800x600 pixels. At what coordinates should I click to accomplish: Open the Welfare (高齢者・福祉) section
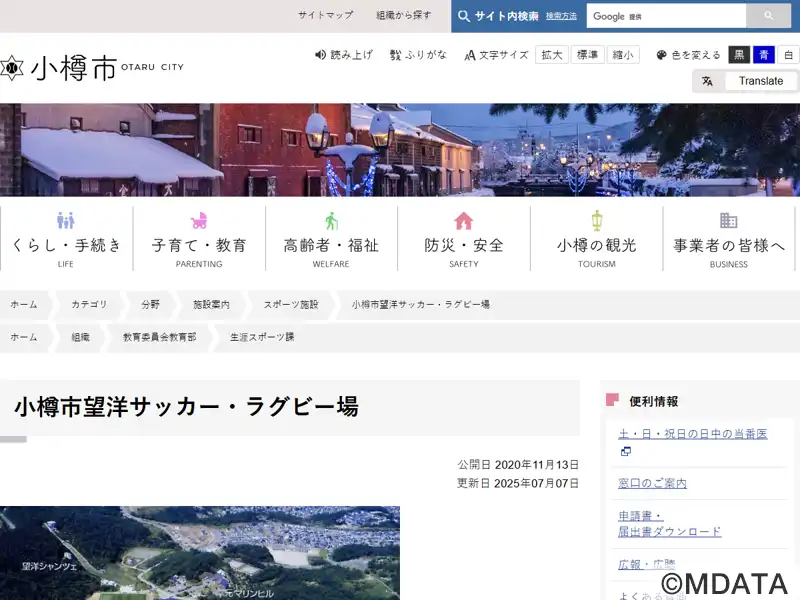(331, 236)
